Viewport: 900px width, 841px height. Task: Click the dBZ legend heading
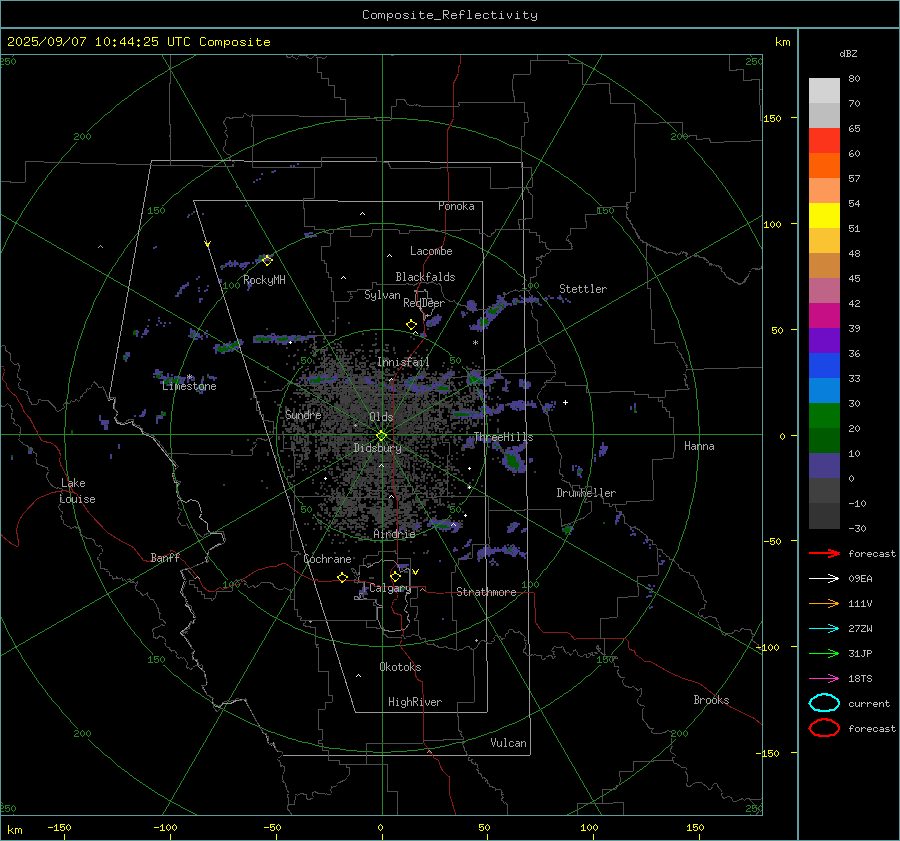tap(848, 53)
